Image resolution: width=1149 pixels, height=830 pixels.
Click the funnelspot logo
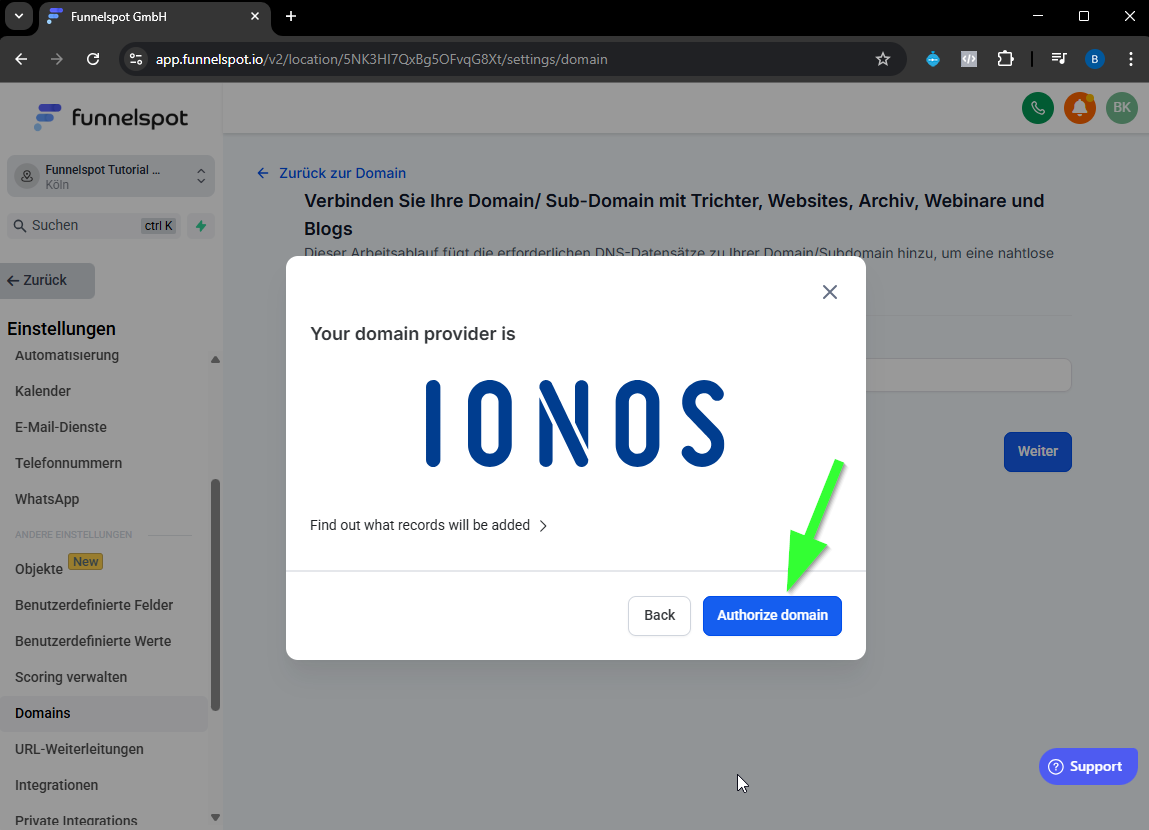click(111, 117)
